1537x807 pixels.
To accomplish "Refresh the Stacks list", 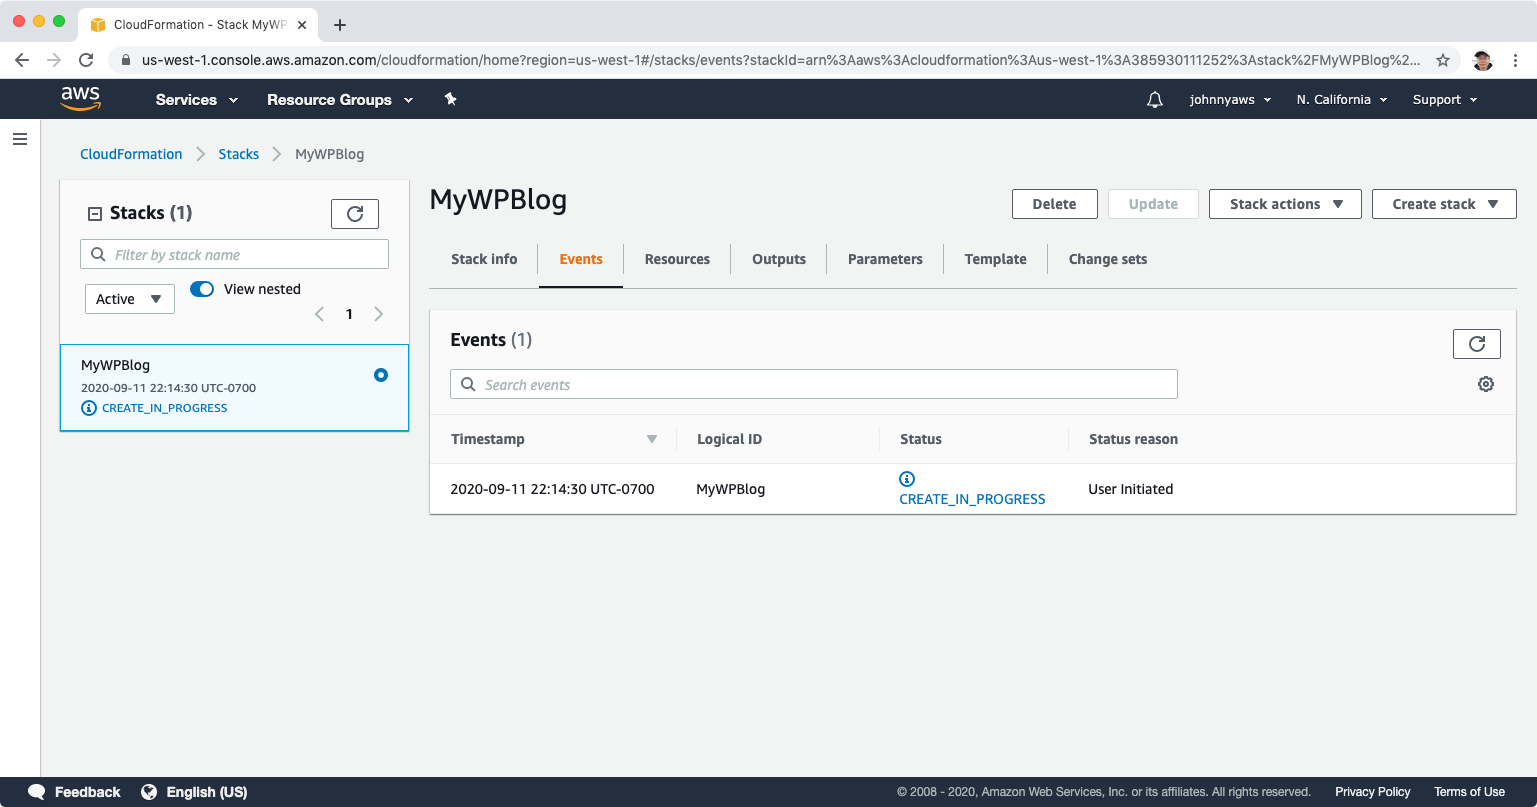I will click(x=355, y=214).
